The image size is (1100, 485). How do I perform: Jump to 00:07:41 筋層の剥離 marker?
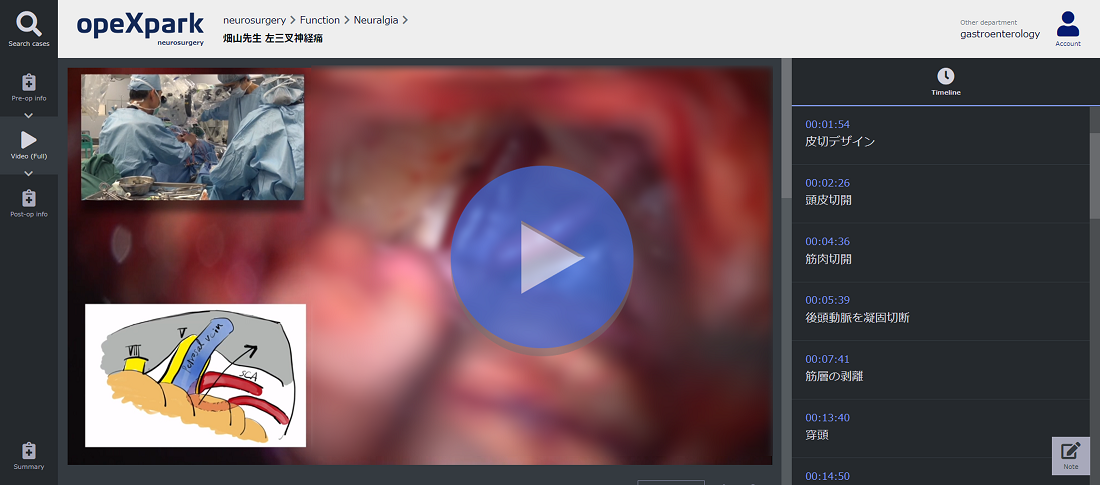(x=941, y=371)
